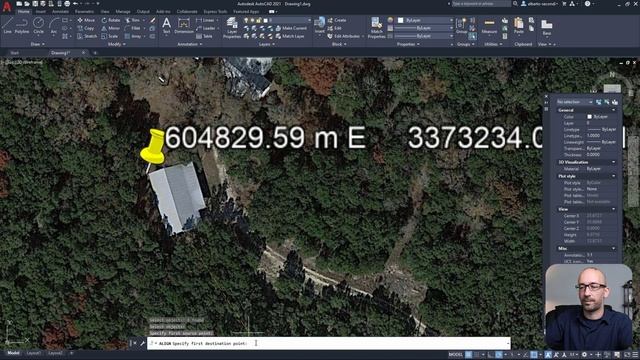Click the Plot printer icon in Quick Access

point(67,4)
